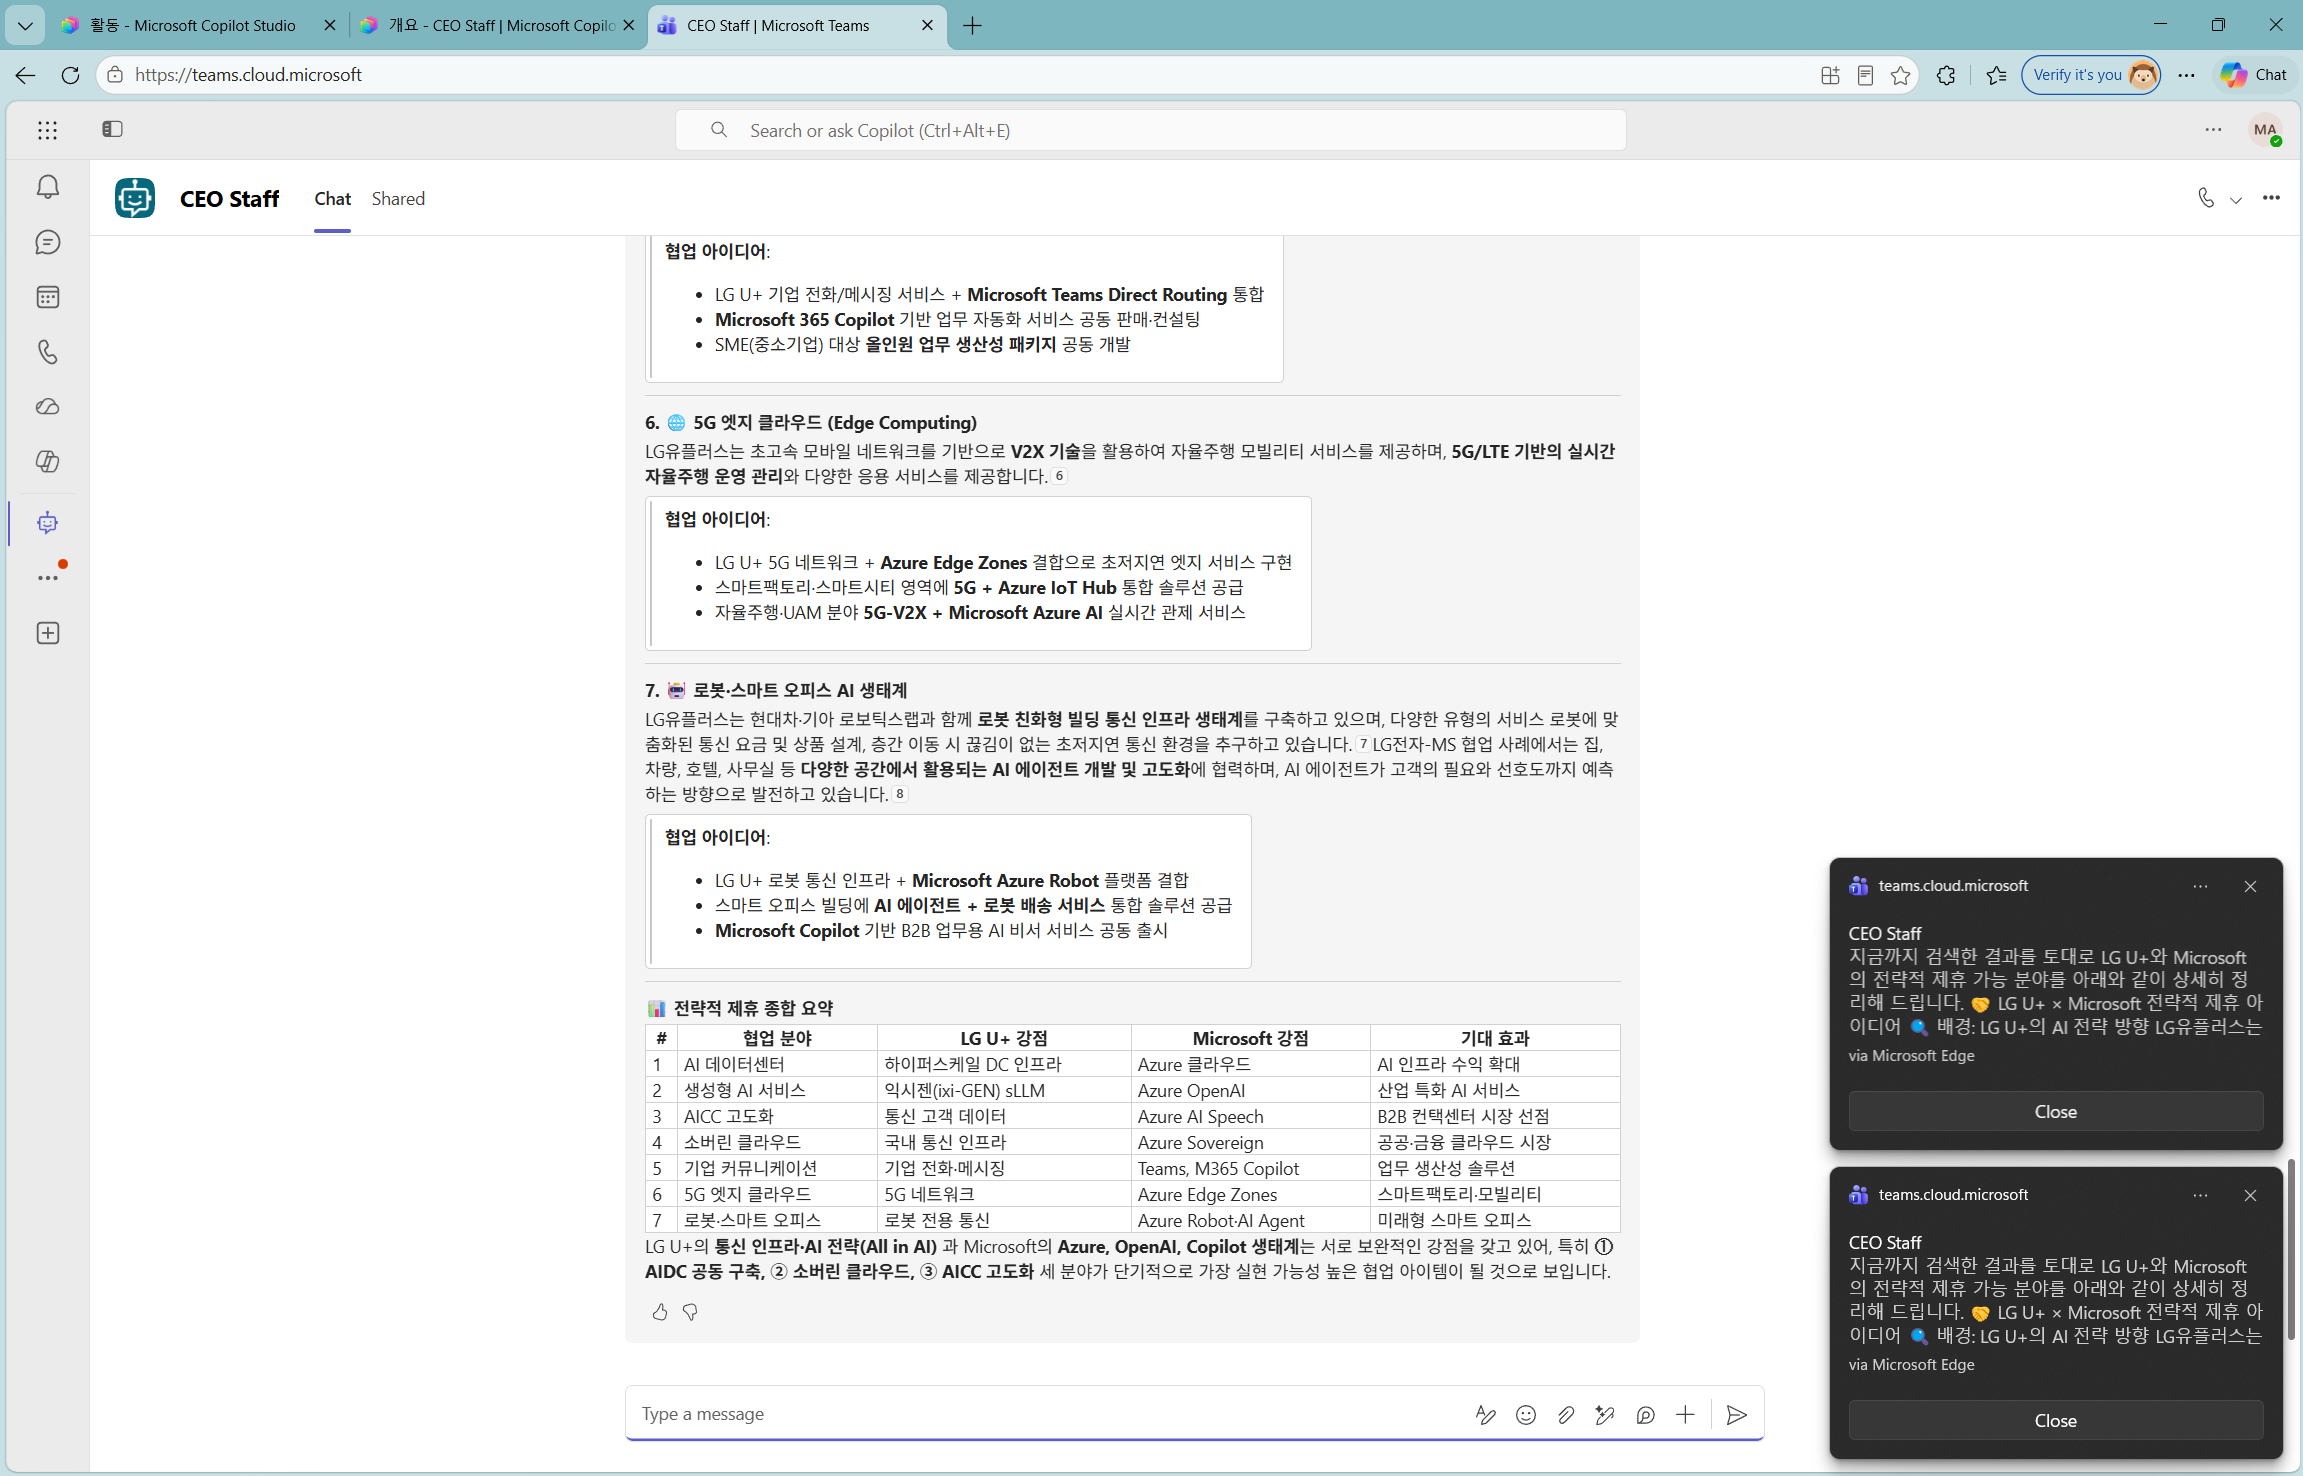Show more apps via sidebar ellipsis

coord(48,578)
